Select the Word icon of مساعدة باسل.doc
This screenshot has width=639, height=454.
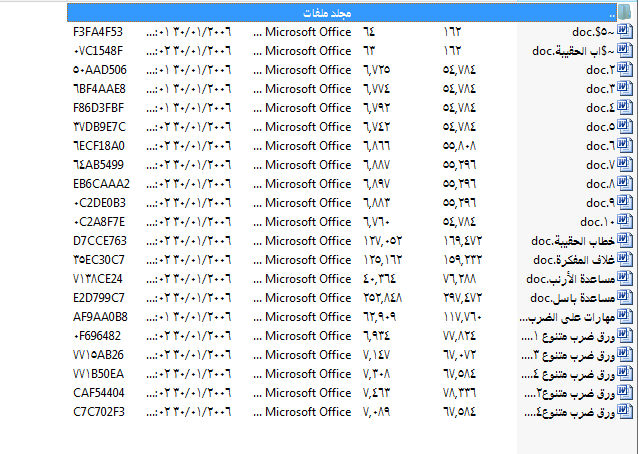pyautogui.click(x=625, y=298)
